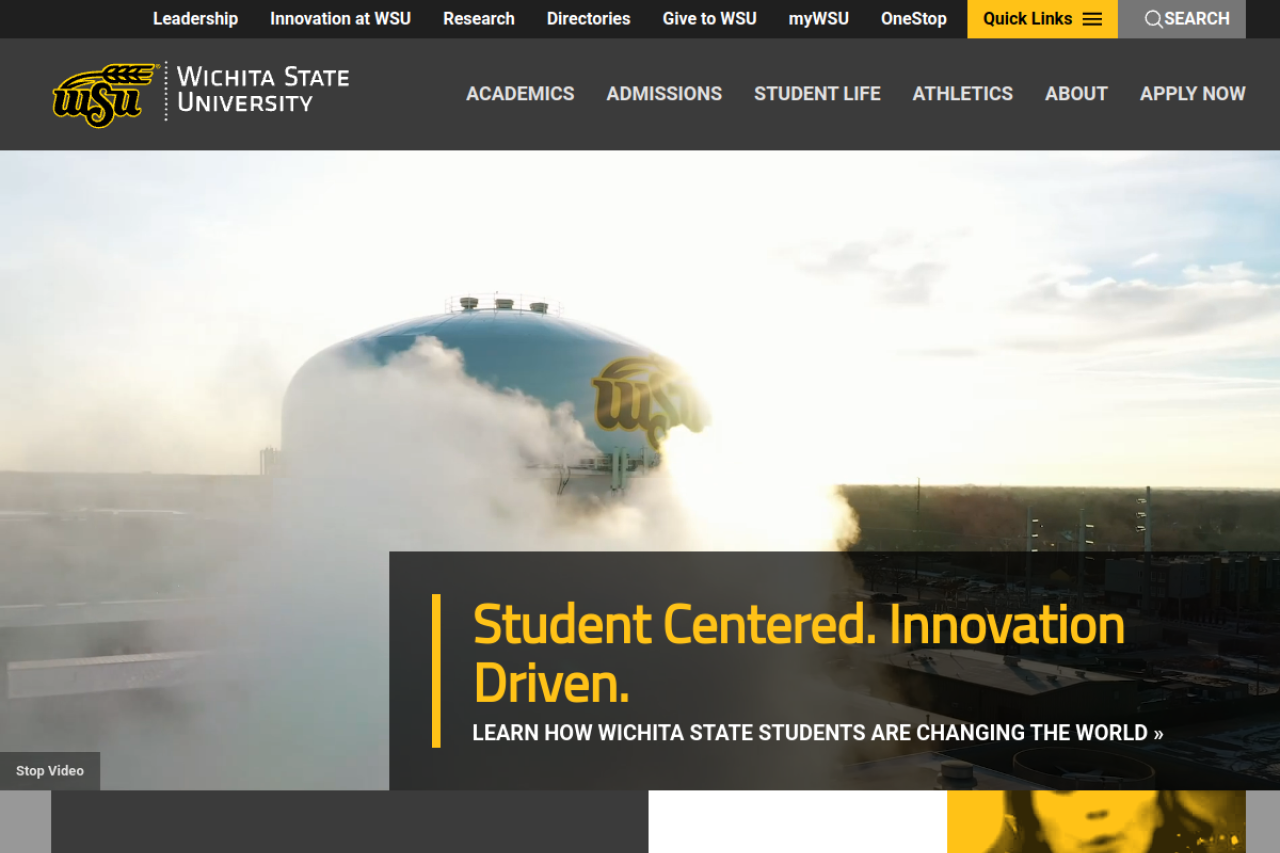Visit the Directories page
Screen dimensions: 1280x853
[x=589, y=19]
